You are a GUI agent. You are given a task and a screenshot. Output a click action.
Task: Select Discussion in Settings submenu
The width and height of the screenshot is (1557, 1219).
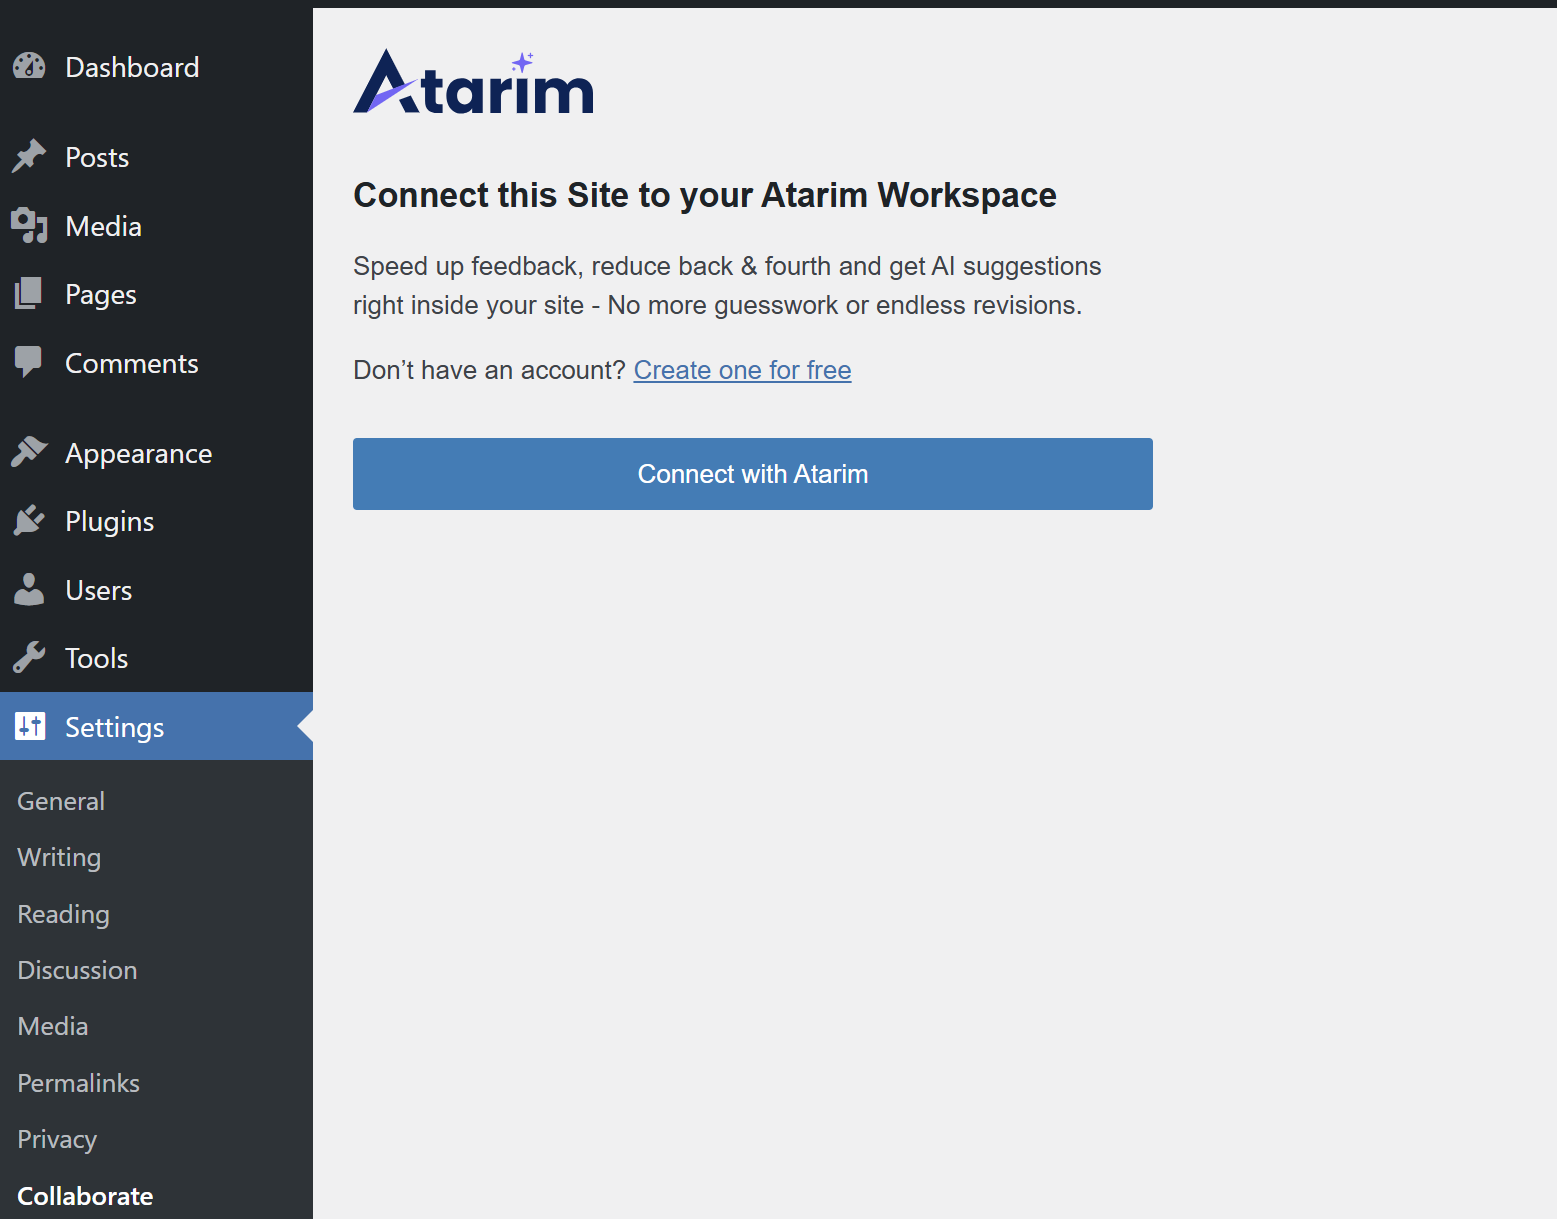pos(77,970)
